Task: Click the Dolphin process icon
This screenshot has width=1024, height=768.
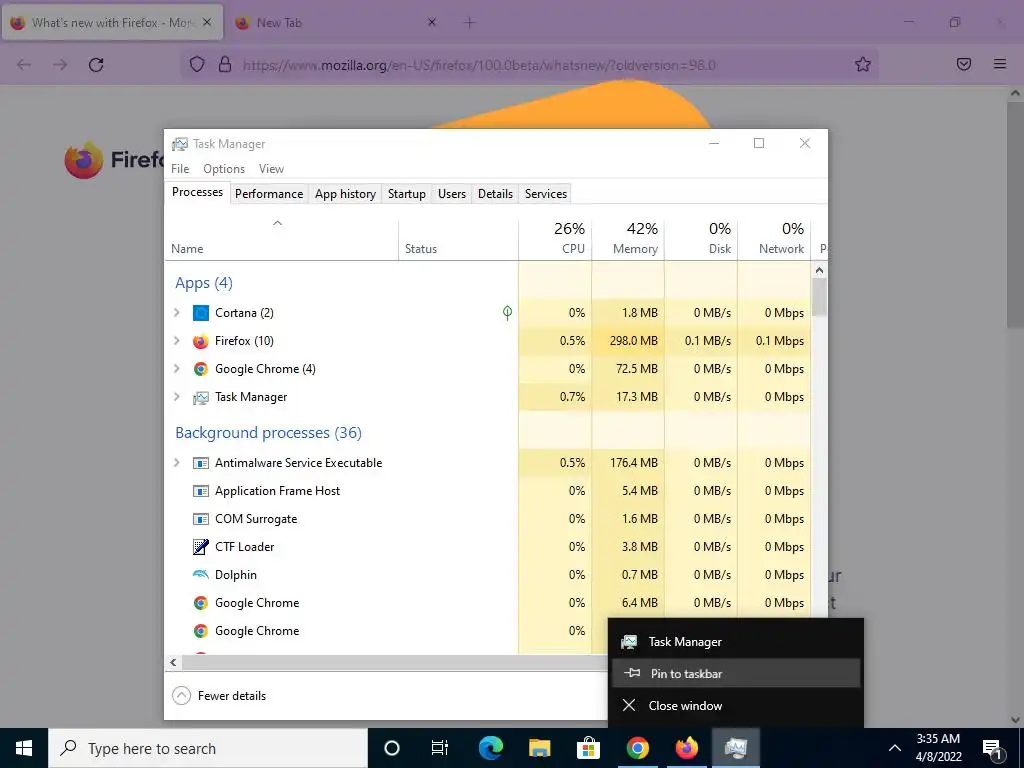Action: tap(200, 575)
